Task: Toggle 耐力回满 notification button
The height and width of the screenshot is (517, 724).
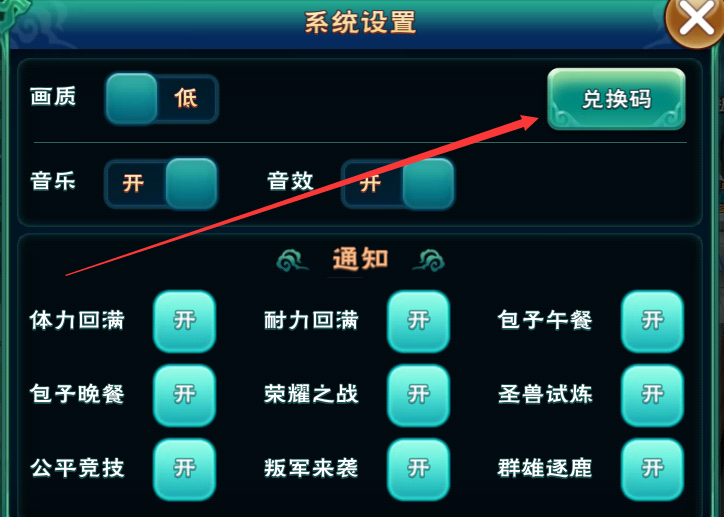Action: 418,321
